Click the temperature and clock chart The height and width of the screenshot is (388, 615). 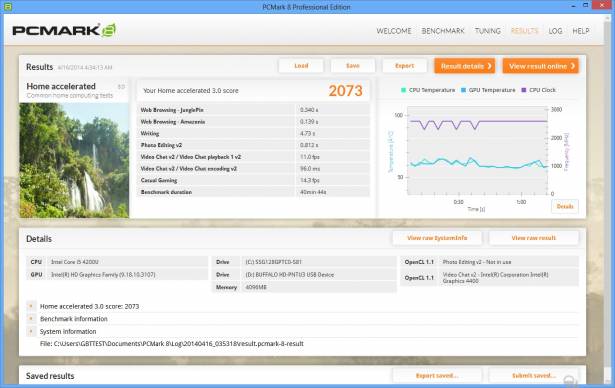point(477,150)
